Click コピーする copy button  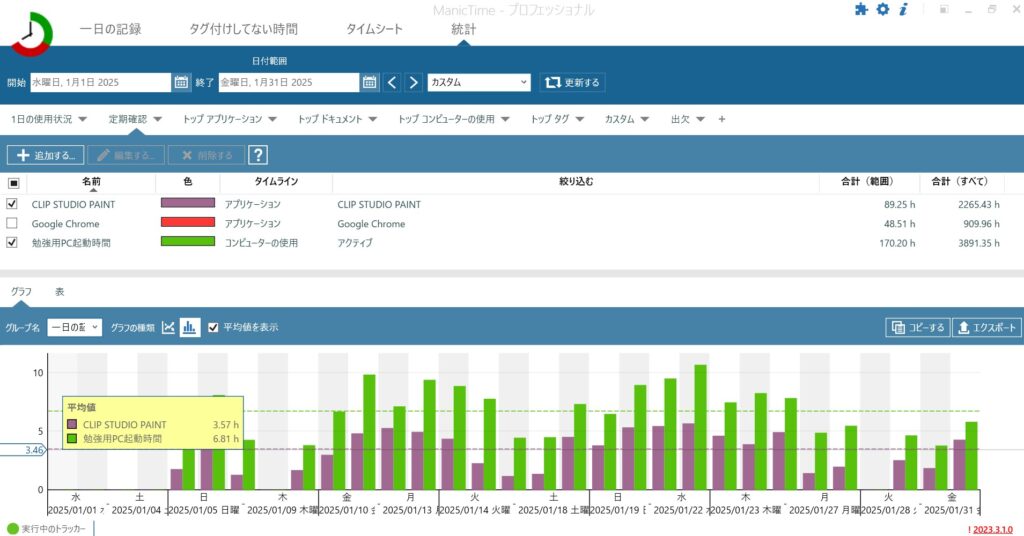coord(918,328)
